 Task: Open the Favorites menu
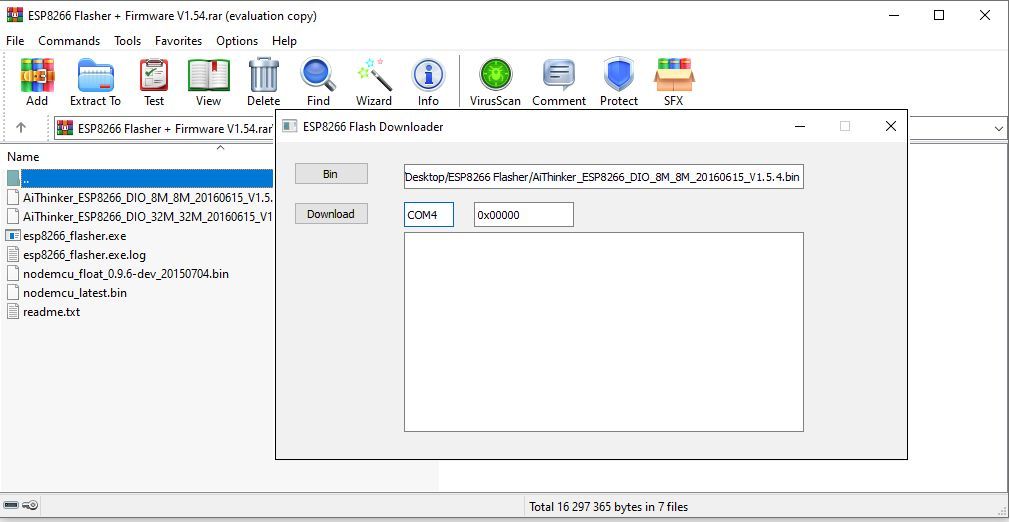coord(178,41)
